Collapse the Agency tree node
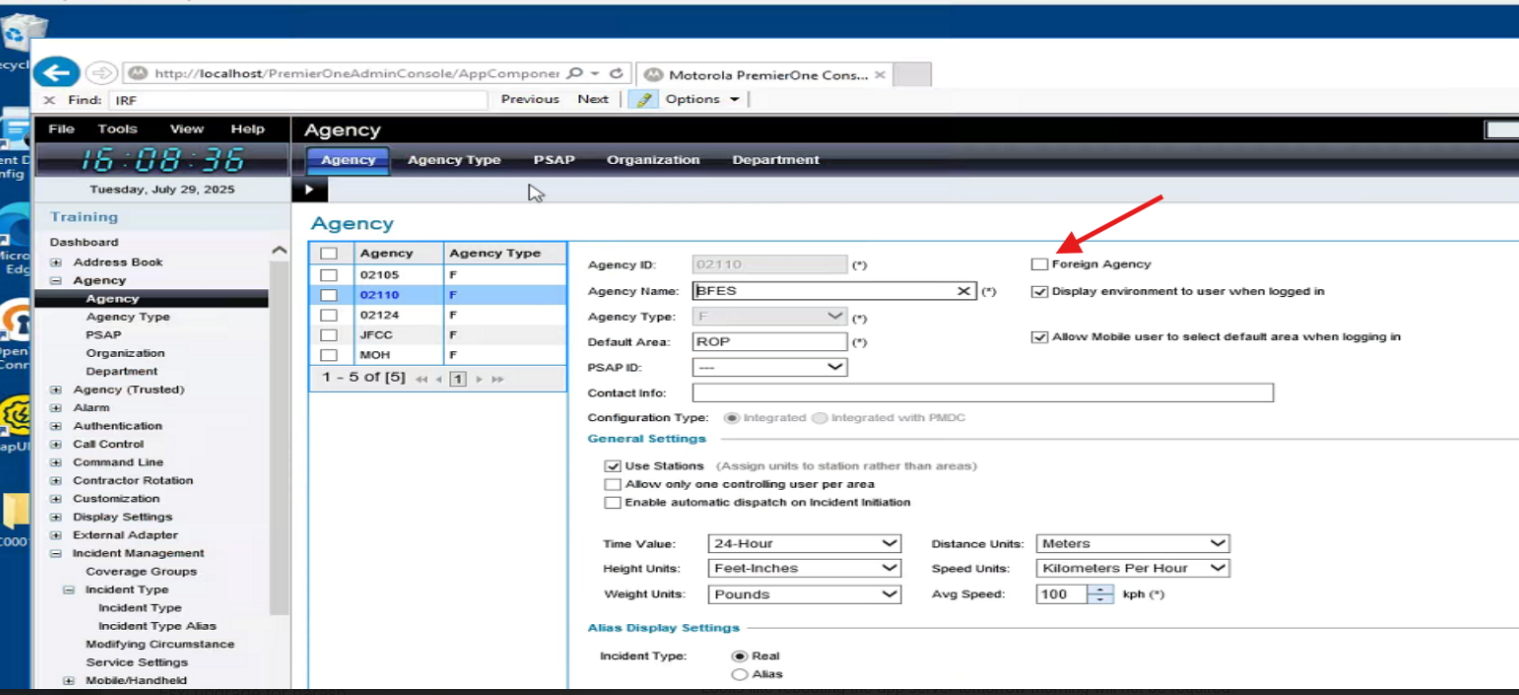1519x695 pixels. pyautogui.click(x=56, y=281)
